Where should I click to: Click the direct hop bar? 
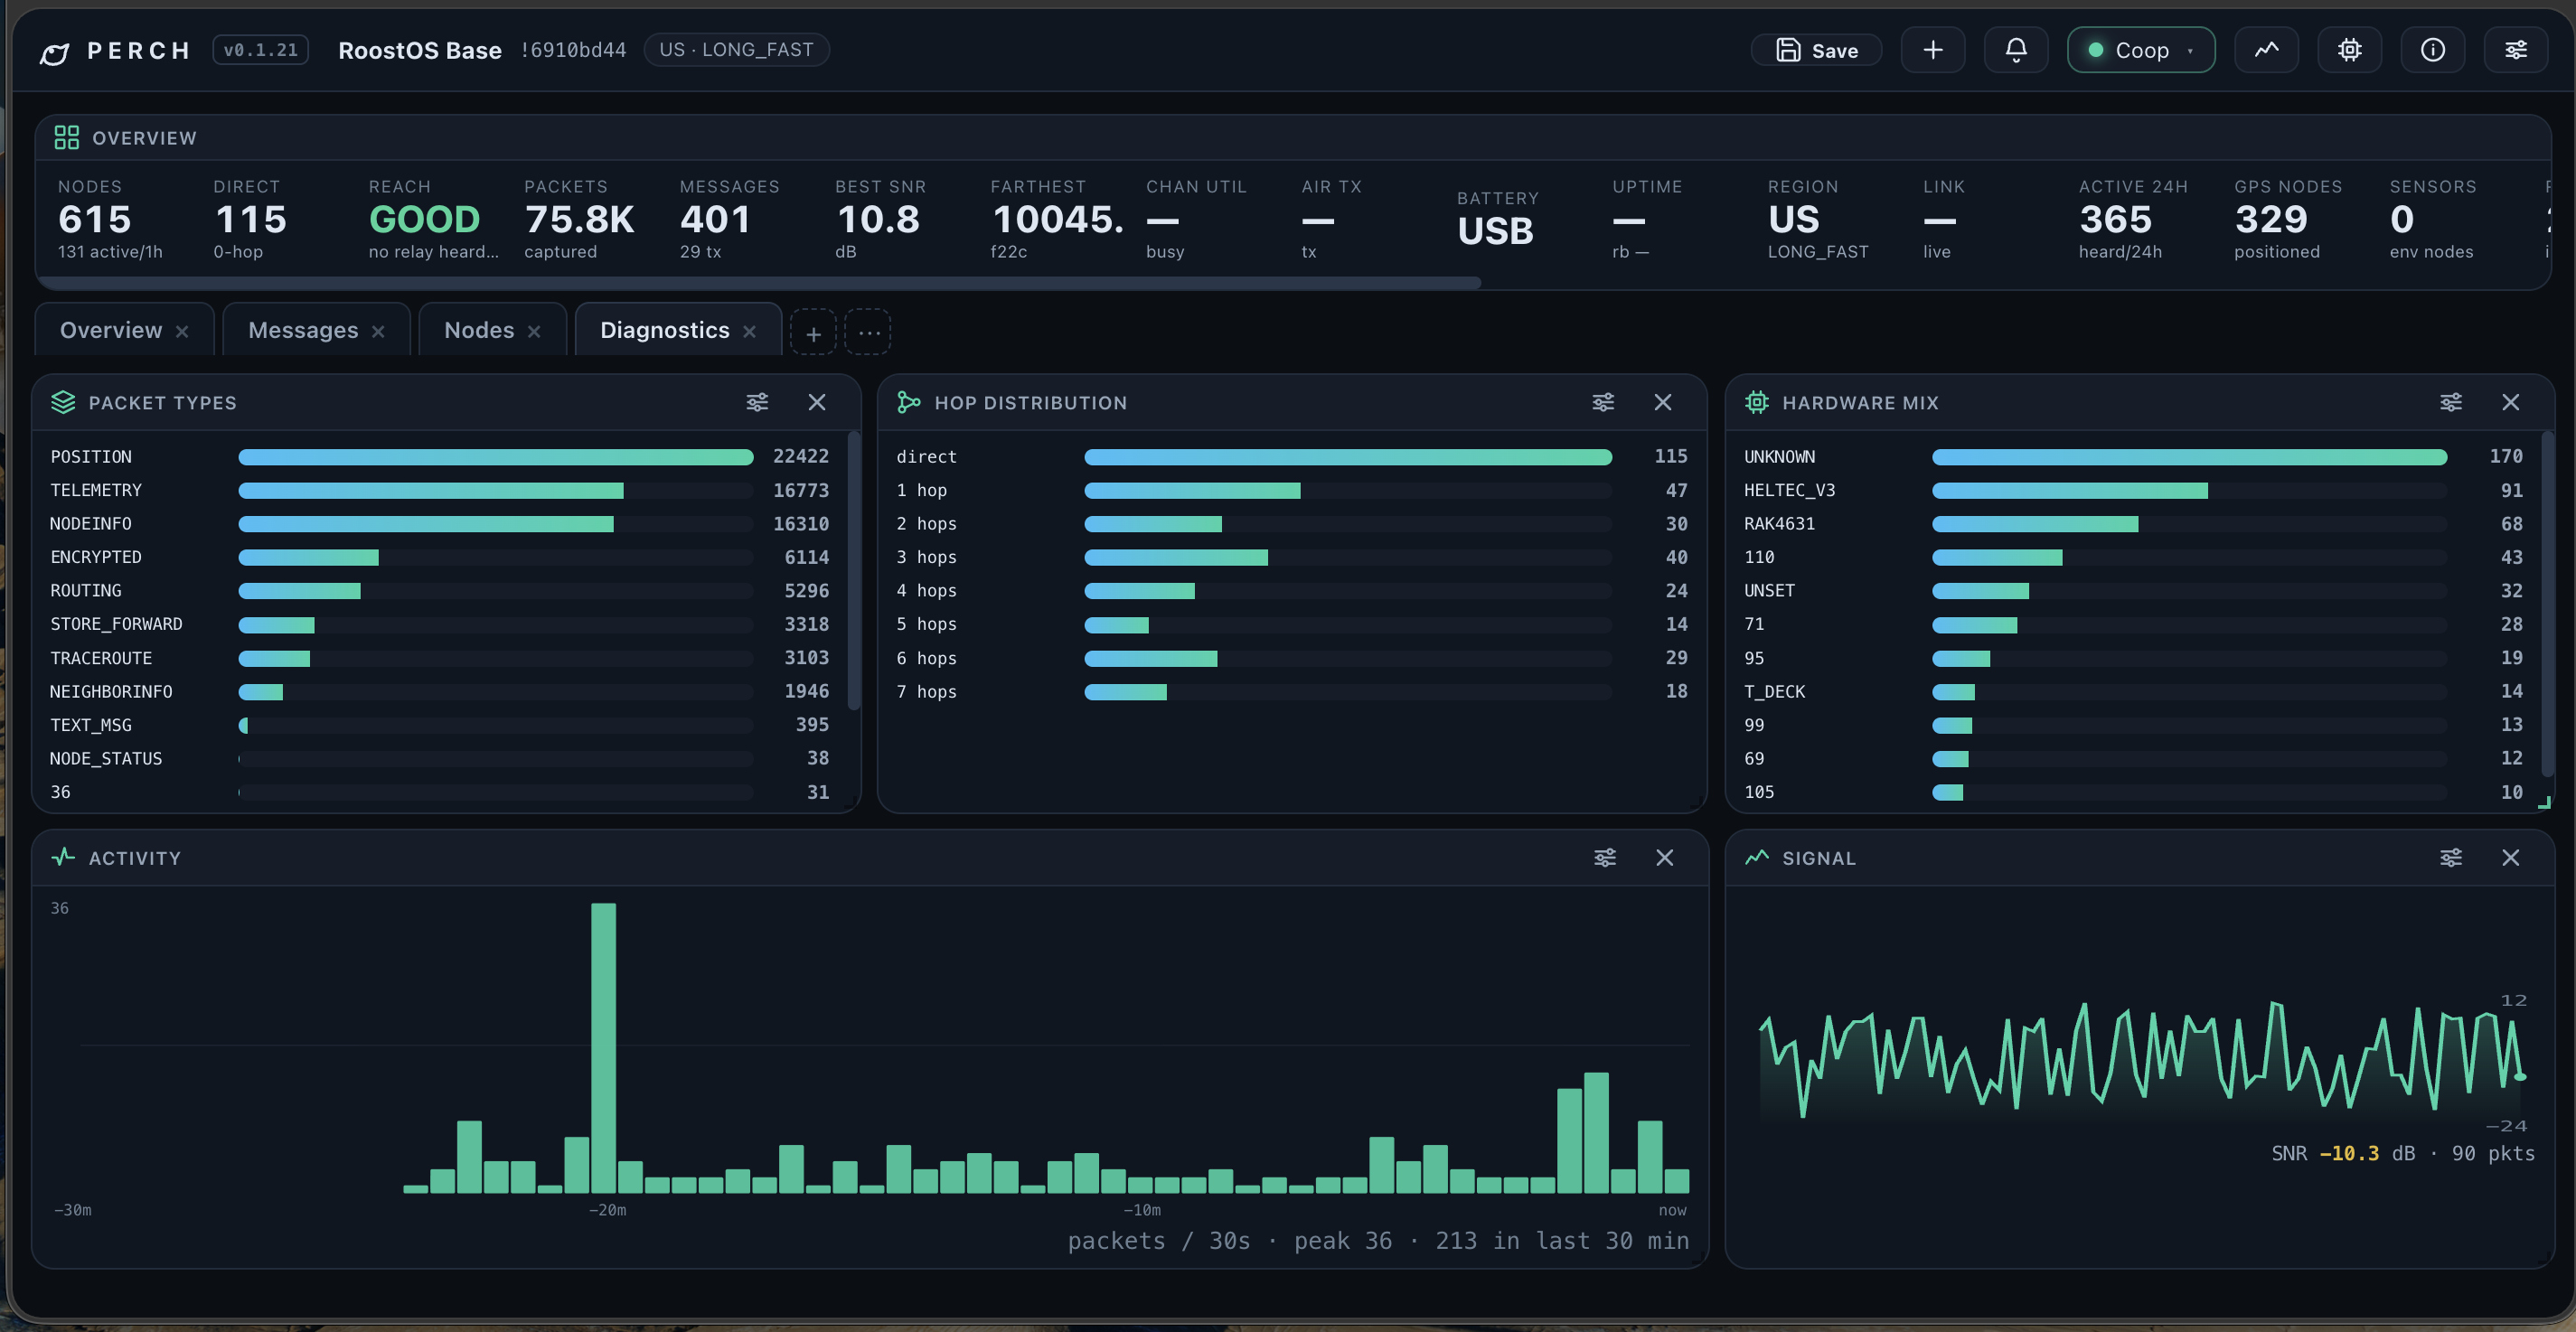click(x=1348, y=457)
